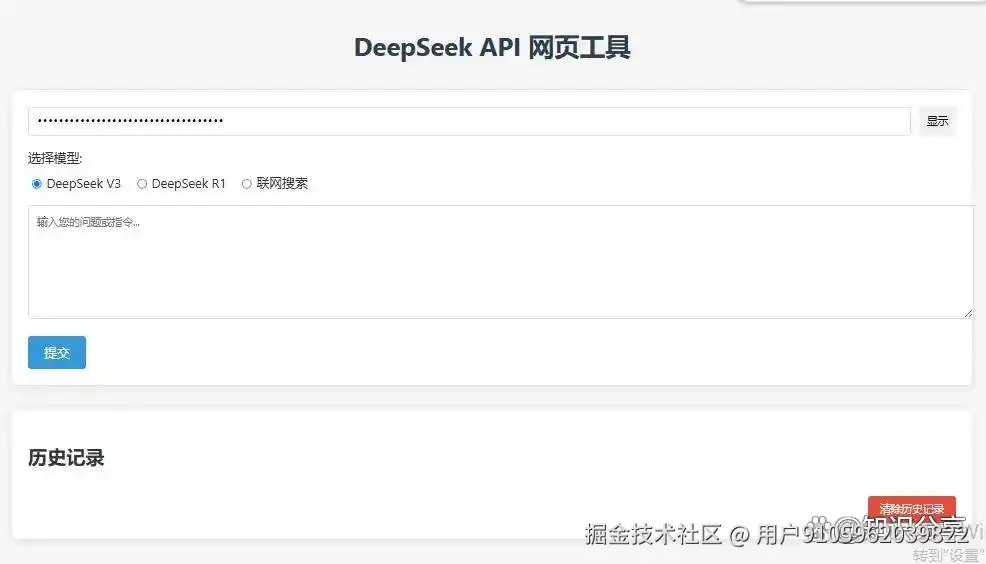Click the question textarea labeled 输入您的问题或指令
This screenshot has width=986, height=564.
point(501,262)
